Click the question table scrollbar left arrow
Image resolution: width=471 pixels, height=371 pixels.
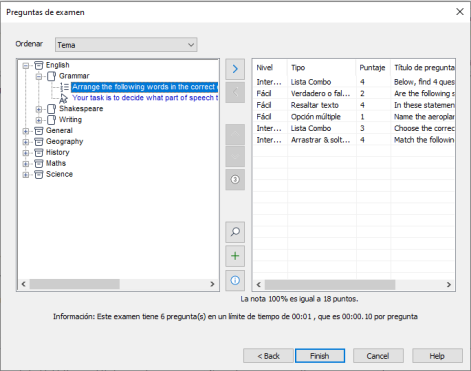[259, 285]
